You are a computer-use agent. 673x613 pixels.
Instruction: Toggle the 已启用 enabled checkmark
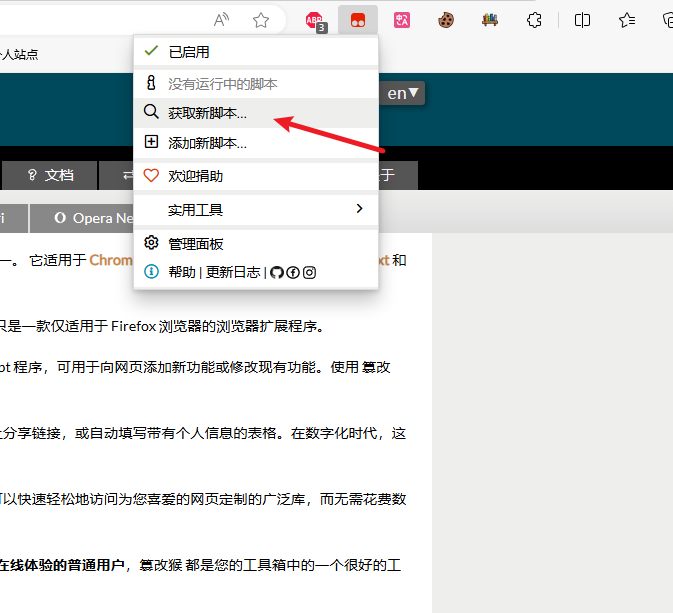(152, 51)
